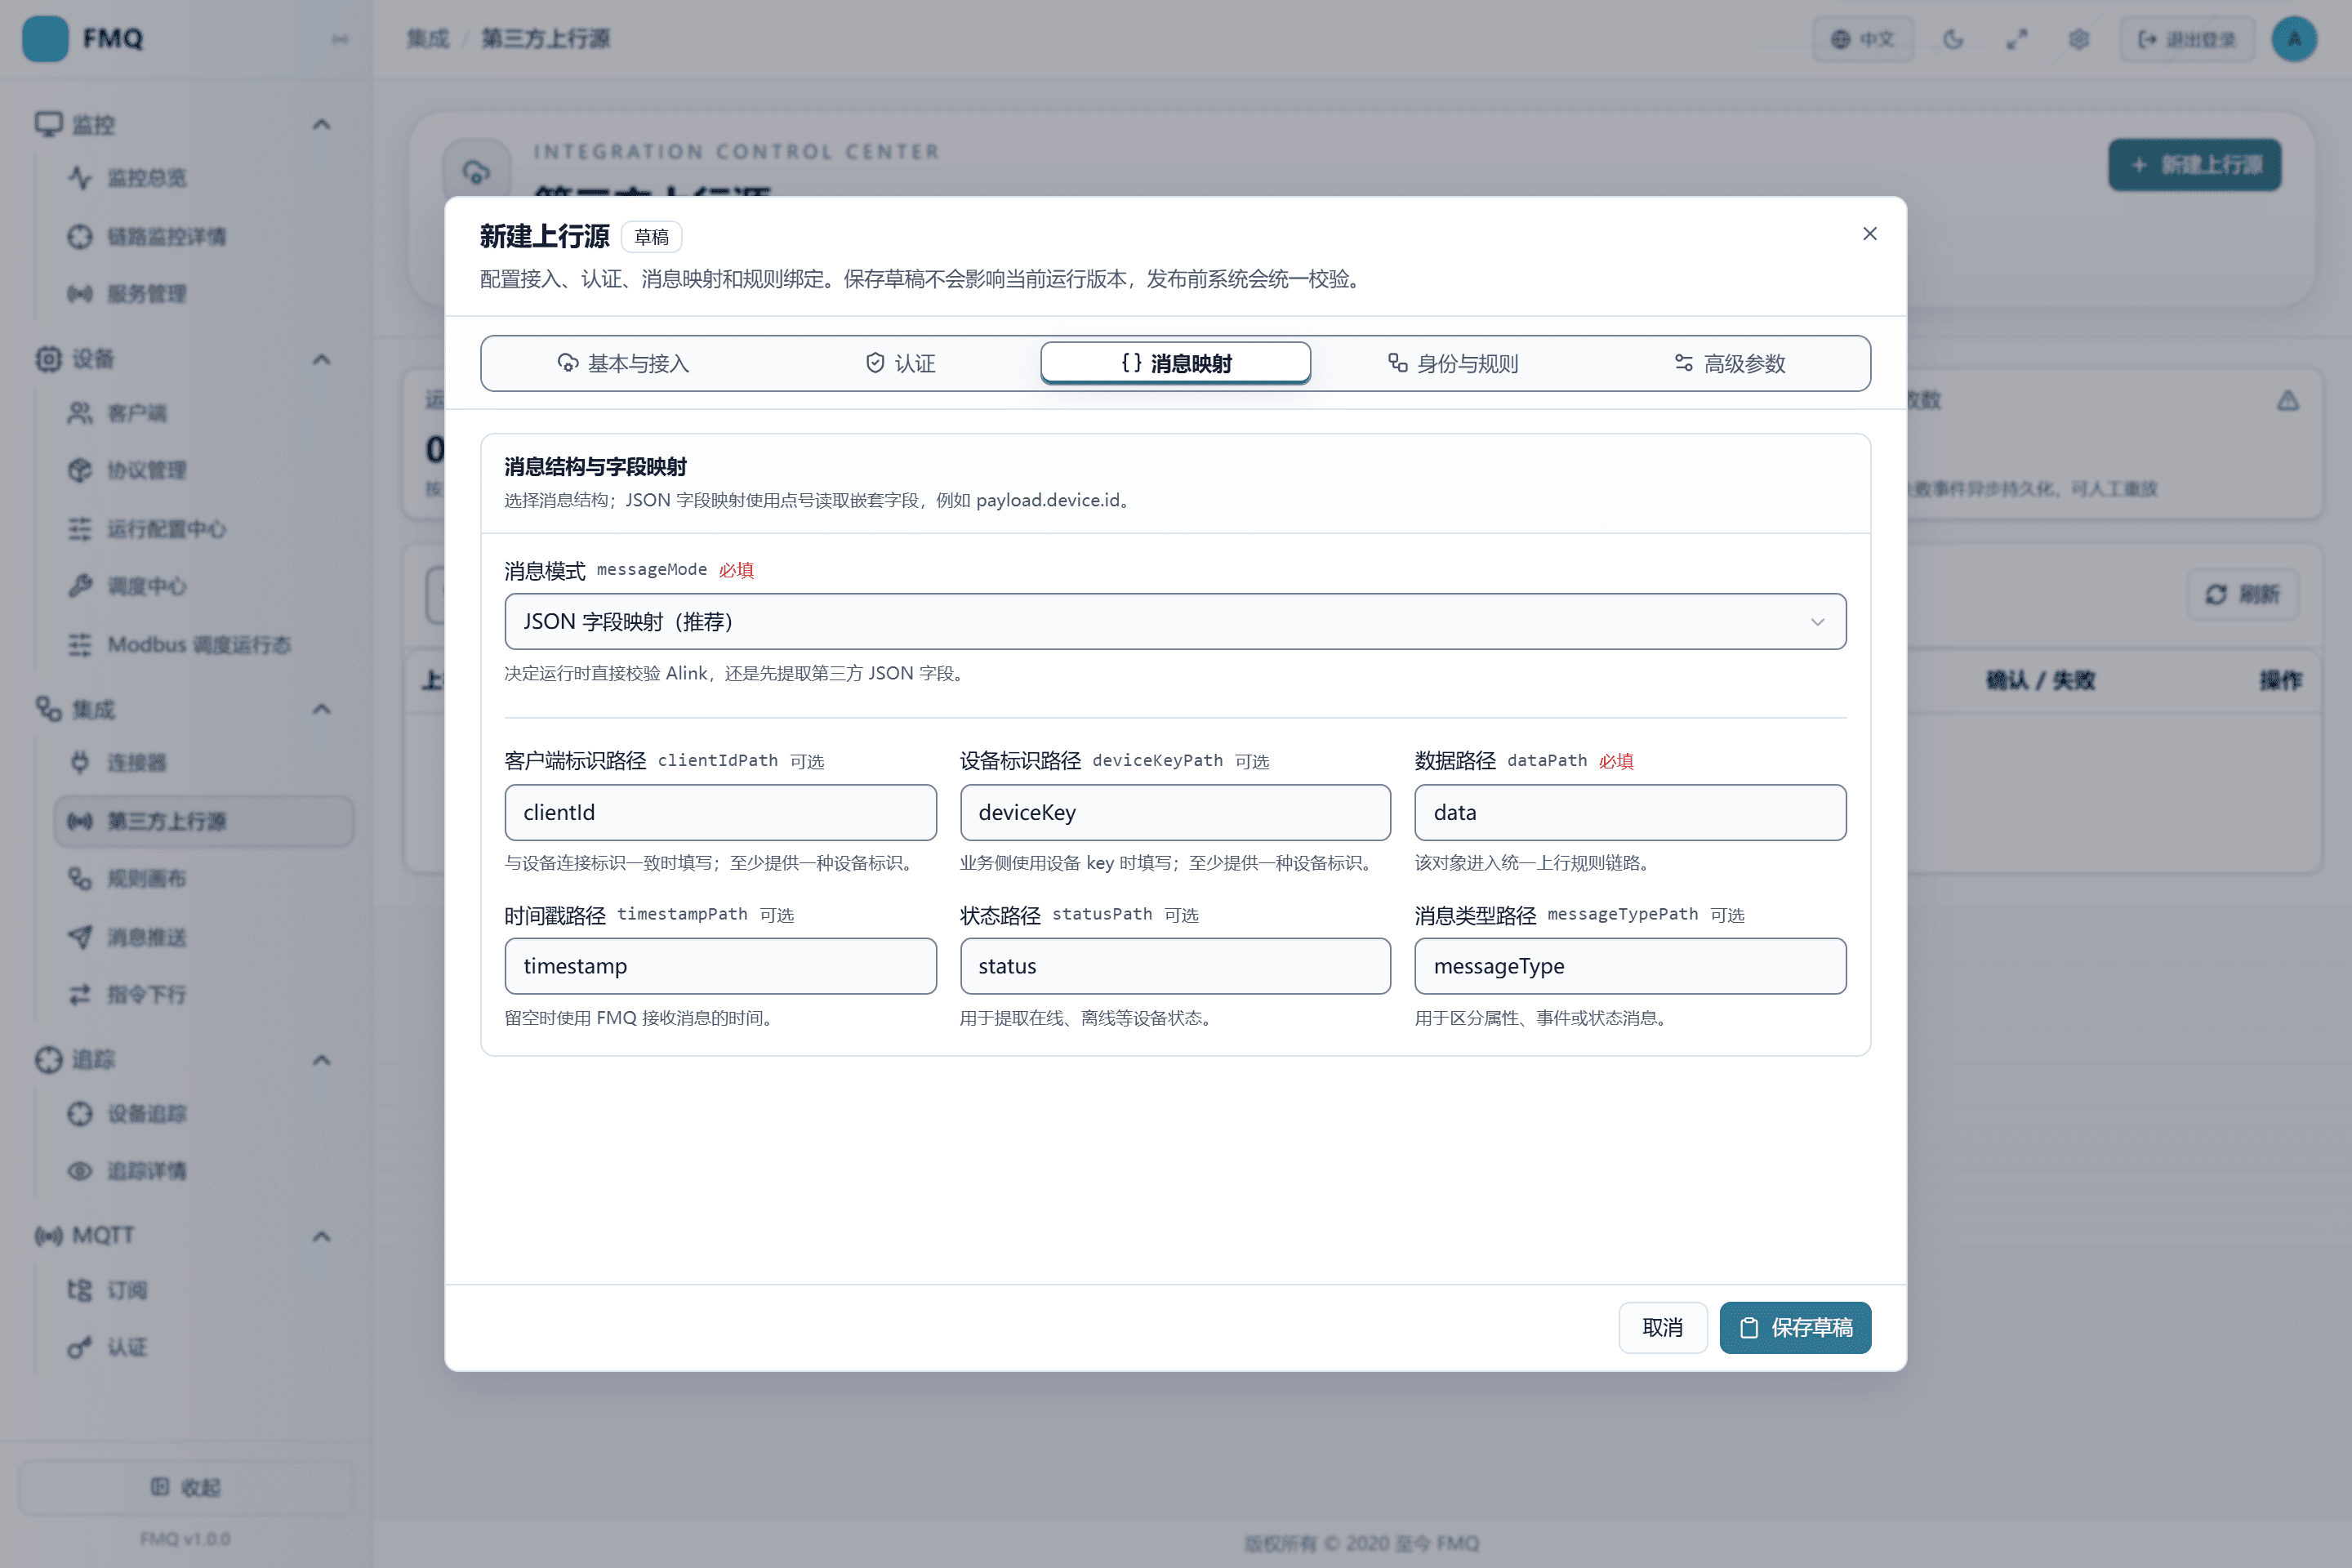The width and height of the screenshot is (2352, 1568).
Task: Click the deviceKeyPath input field
Action: point(1175,812)
